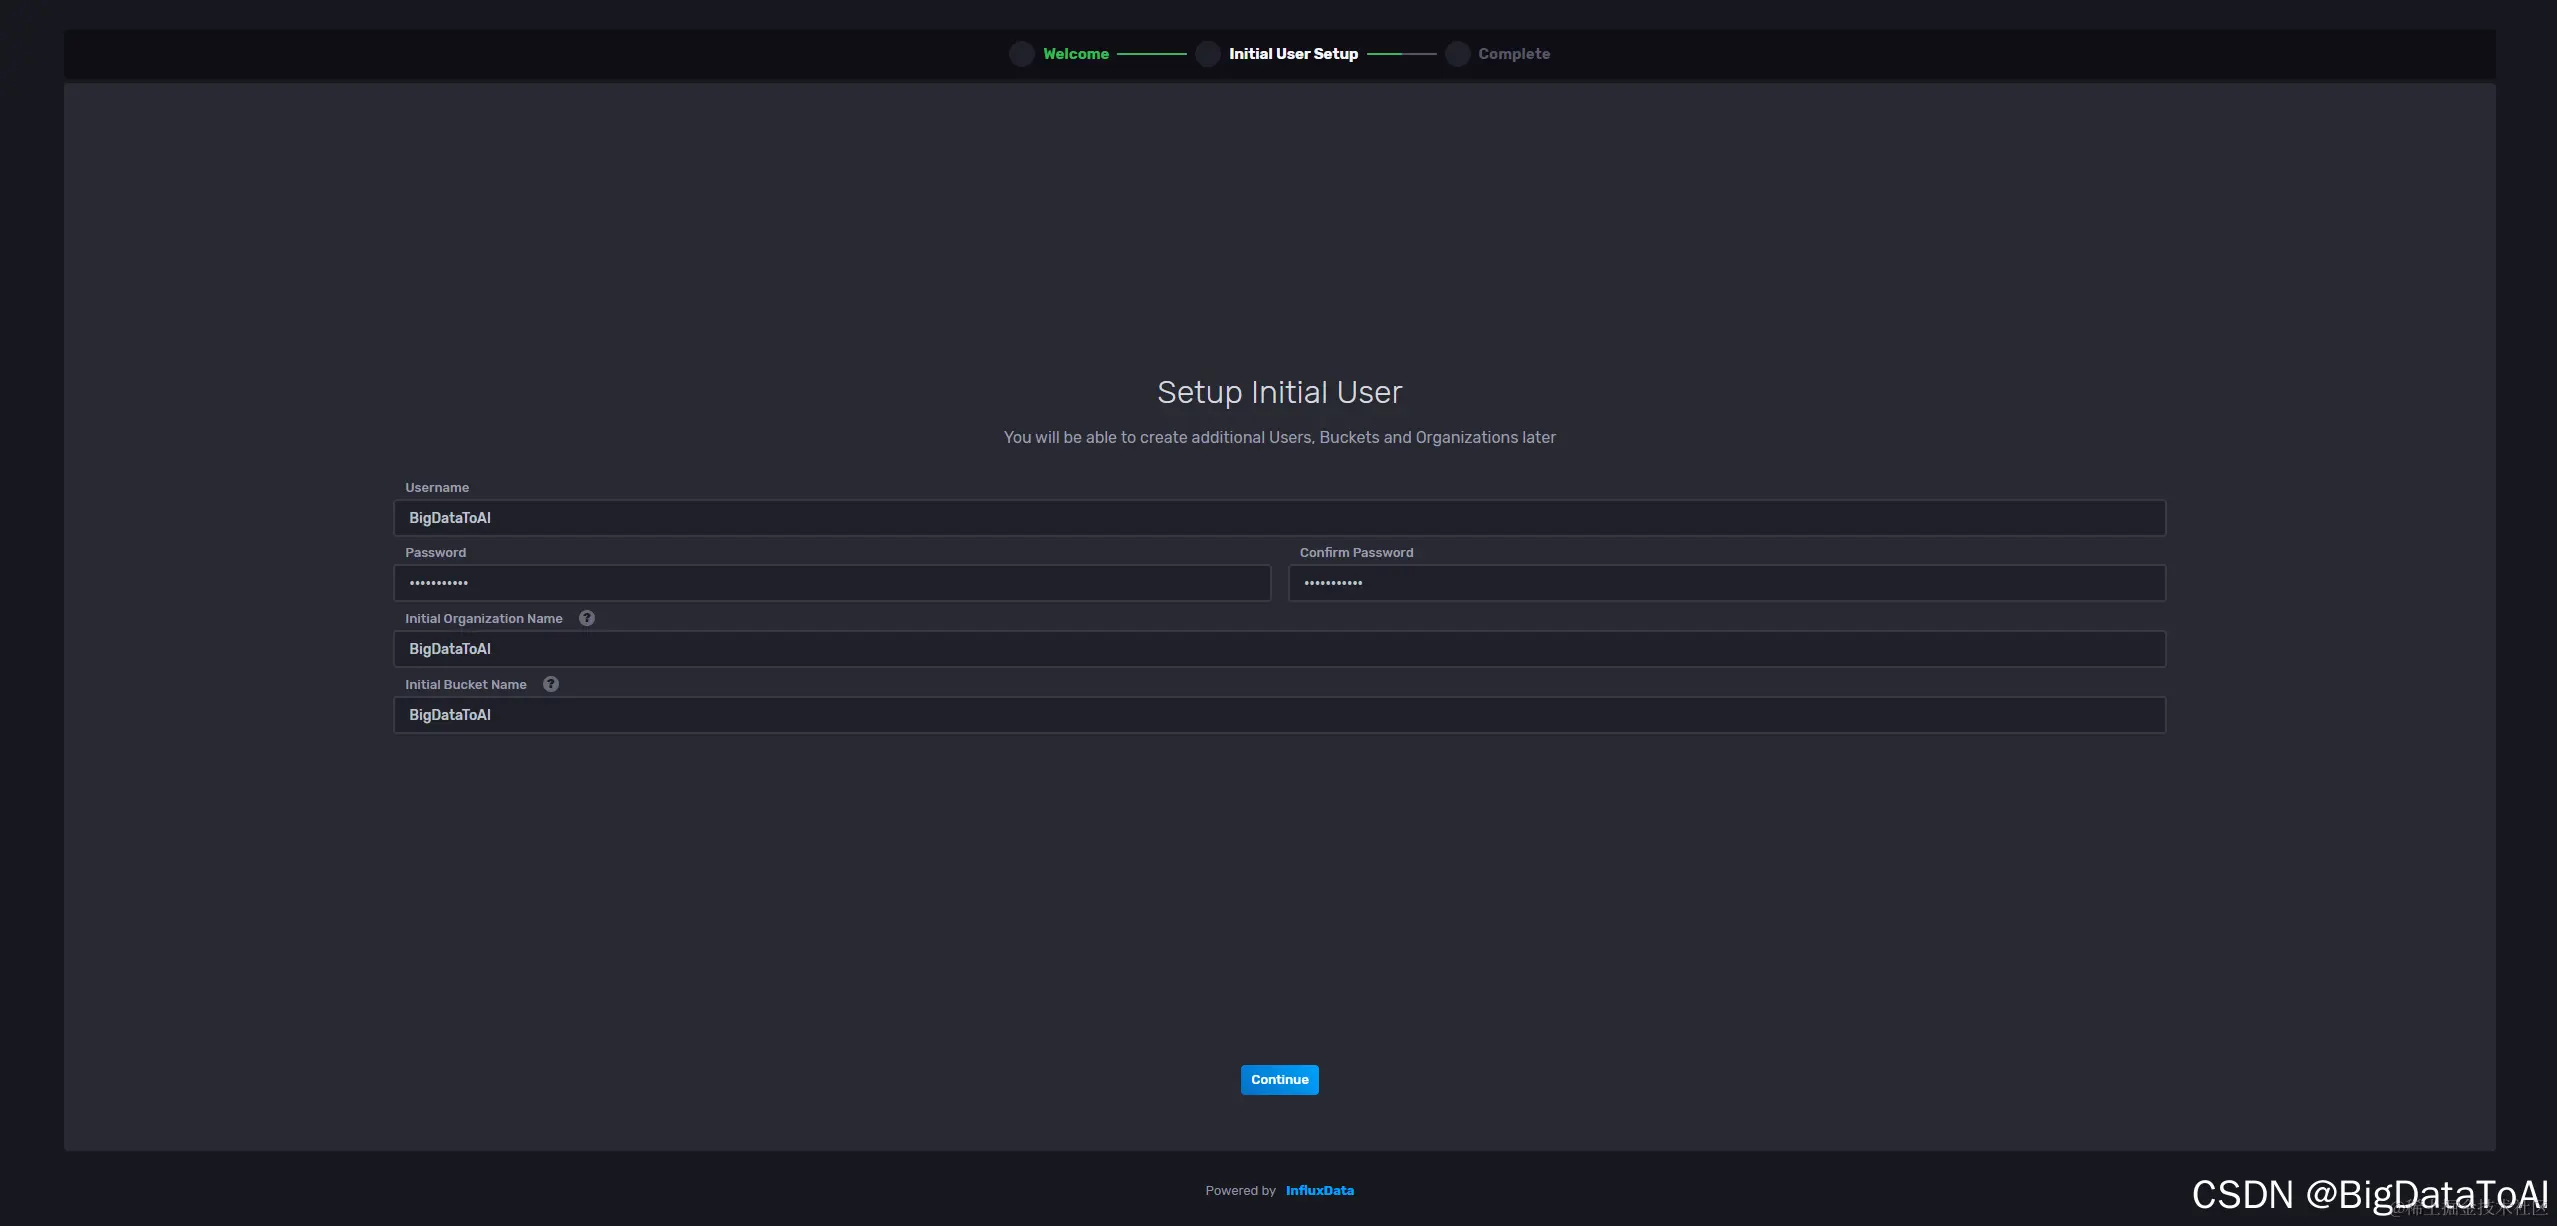Image resolution: width=2557 pixels, height=1226 pixels.
Task: Click inside the Confirm Password field
Action: click(x=1726, y=583)
